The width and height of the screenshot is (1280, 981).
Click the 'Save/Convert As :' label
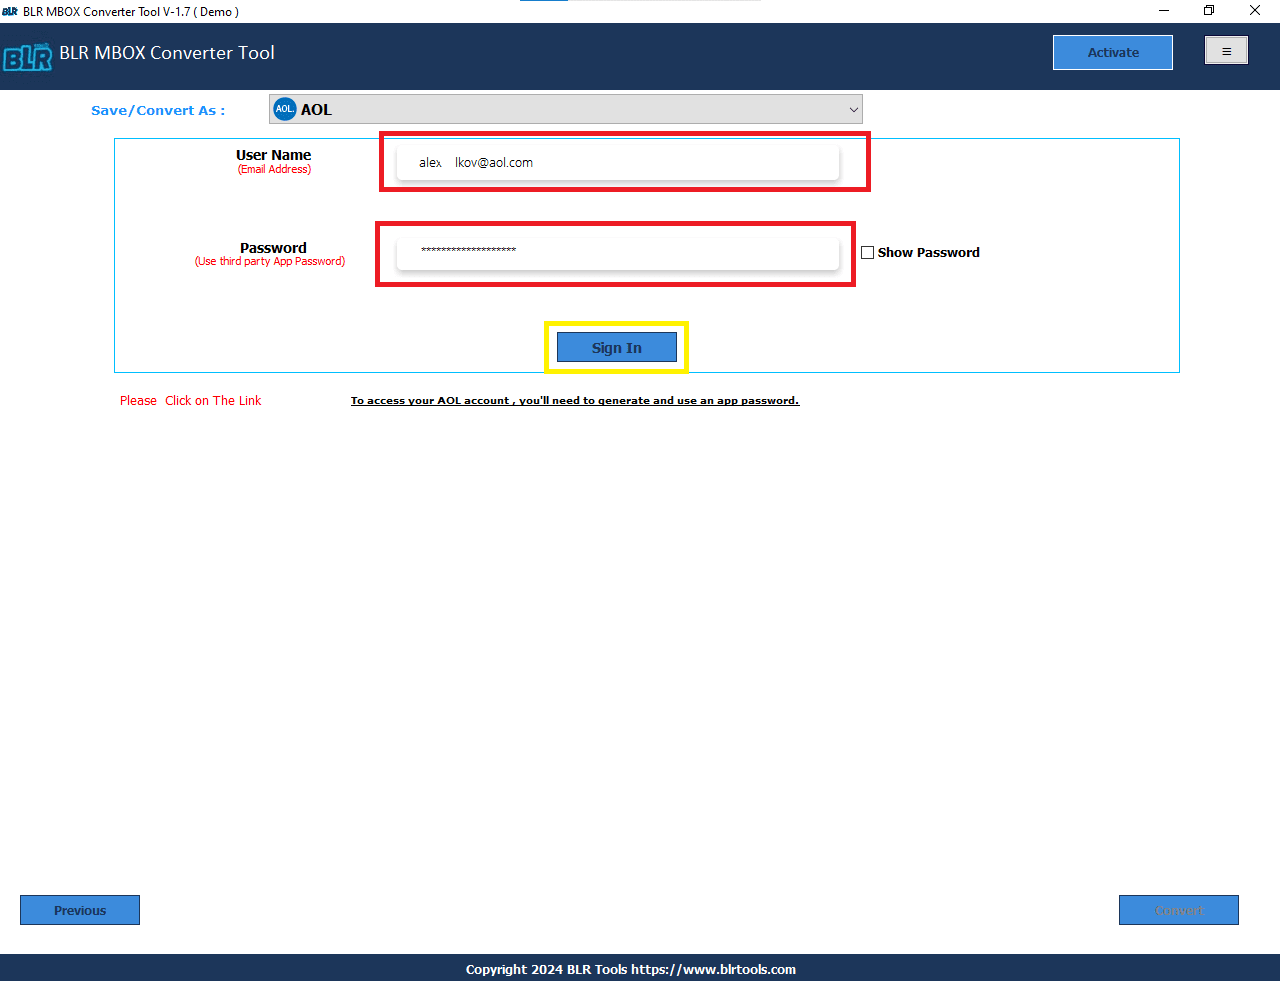pos(158,111)
